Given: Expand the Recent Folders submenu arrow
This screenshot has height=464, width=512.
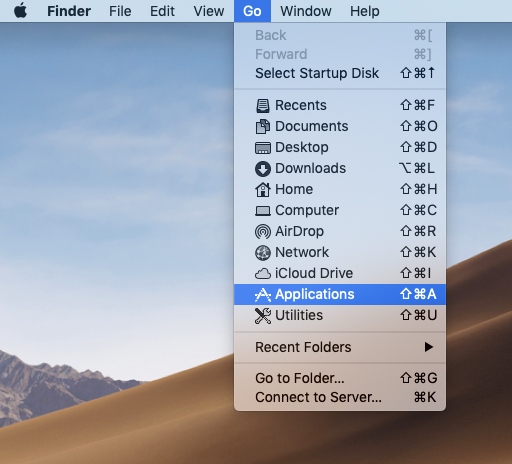Looking at the screenshot, I should 429,347.
